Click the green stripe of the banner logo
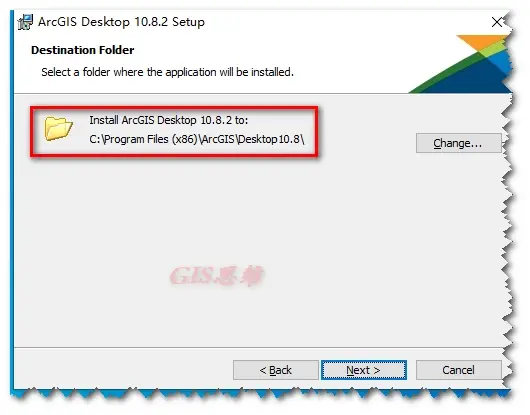 click(450, 73)
